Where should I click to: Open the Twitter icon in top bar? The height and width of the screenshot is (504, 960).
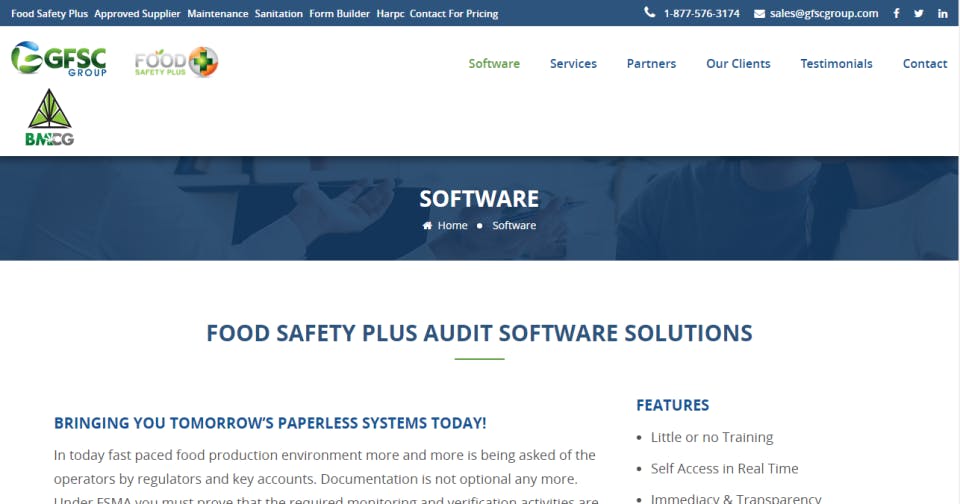tap(918, 13)
